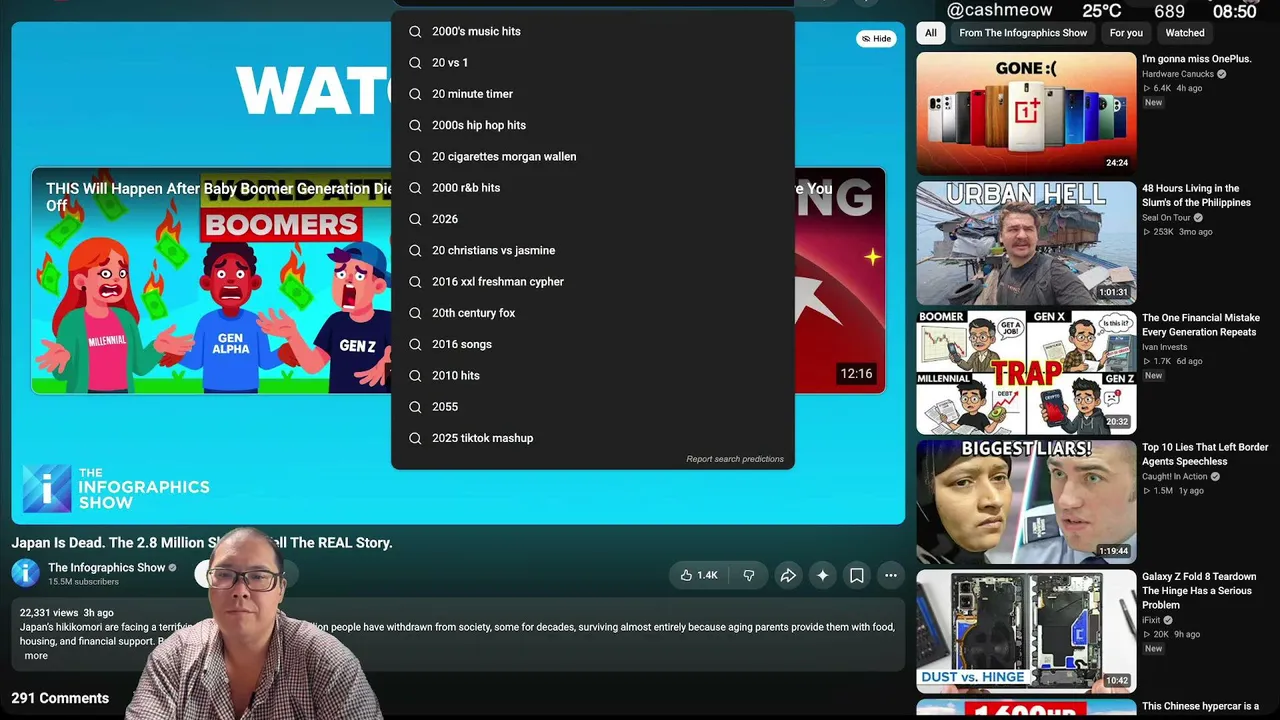Click the "22,331 views 3h ago" text
Image resolution: width=1280 pixels, height=720 pixels.
click(x=67, y=612)
